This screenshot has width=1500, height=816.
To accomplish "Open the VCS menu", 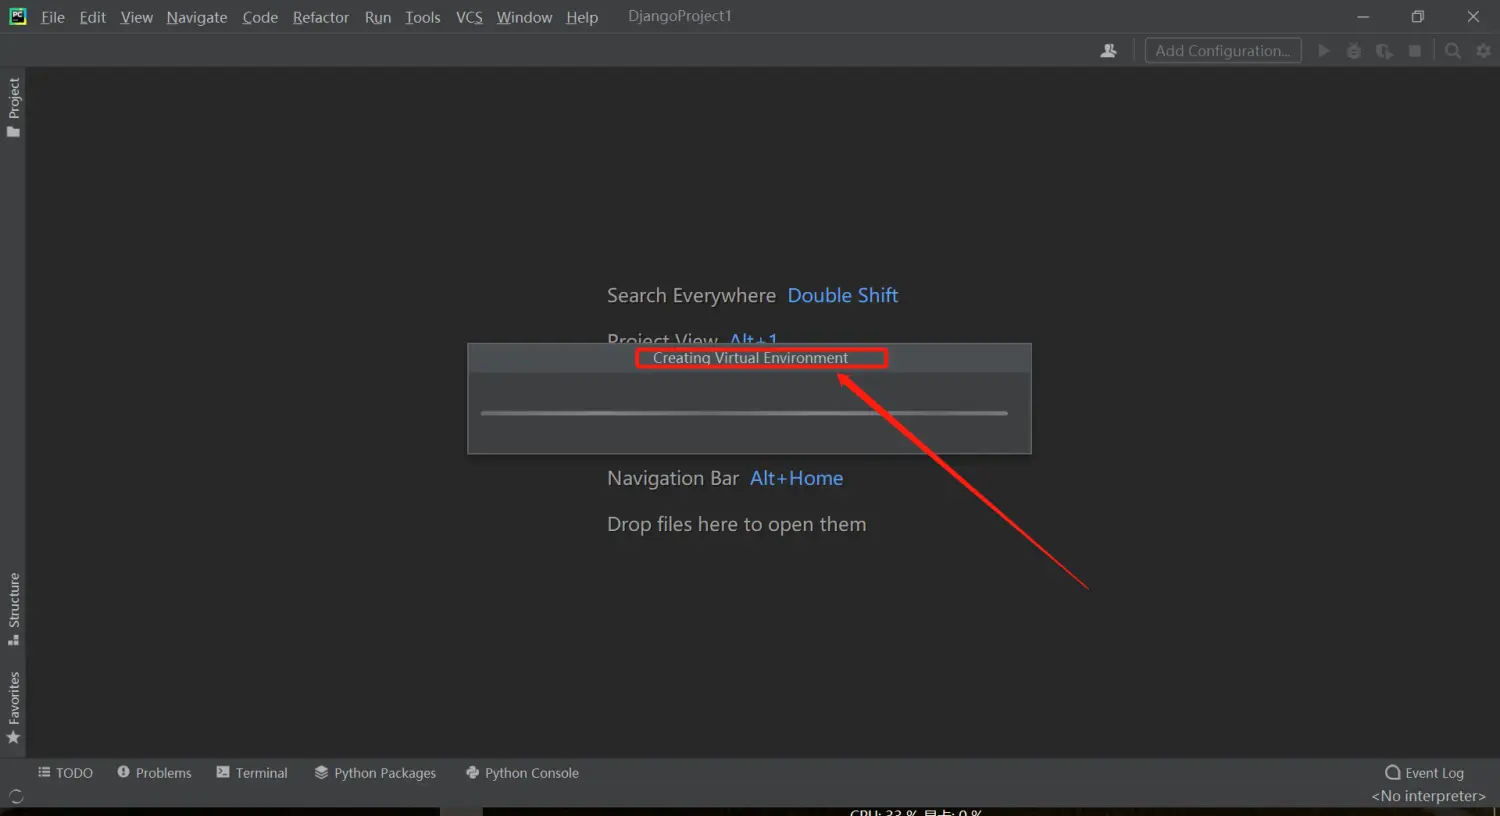I will (469, 17).
